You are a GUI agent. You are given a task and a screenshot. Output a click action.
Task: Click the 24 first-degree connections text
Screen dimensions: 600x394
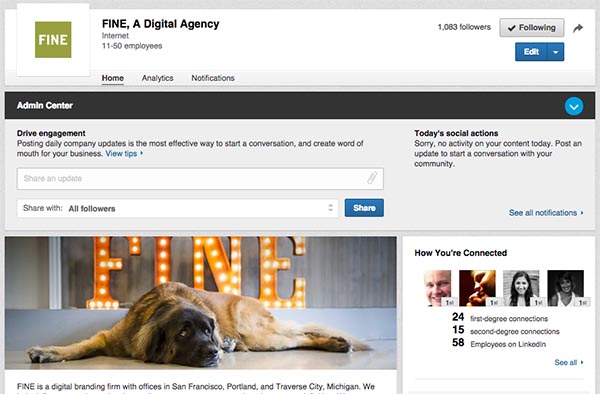[500, 318]
